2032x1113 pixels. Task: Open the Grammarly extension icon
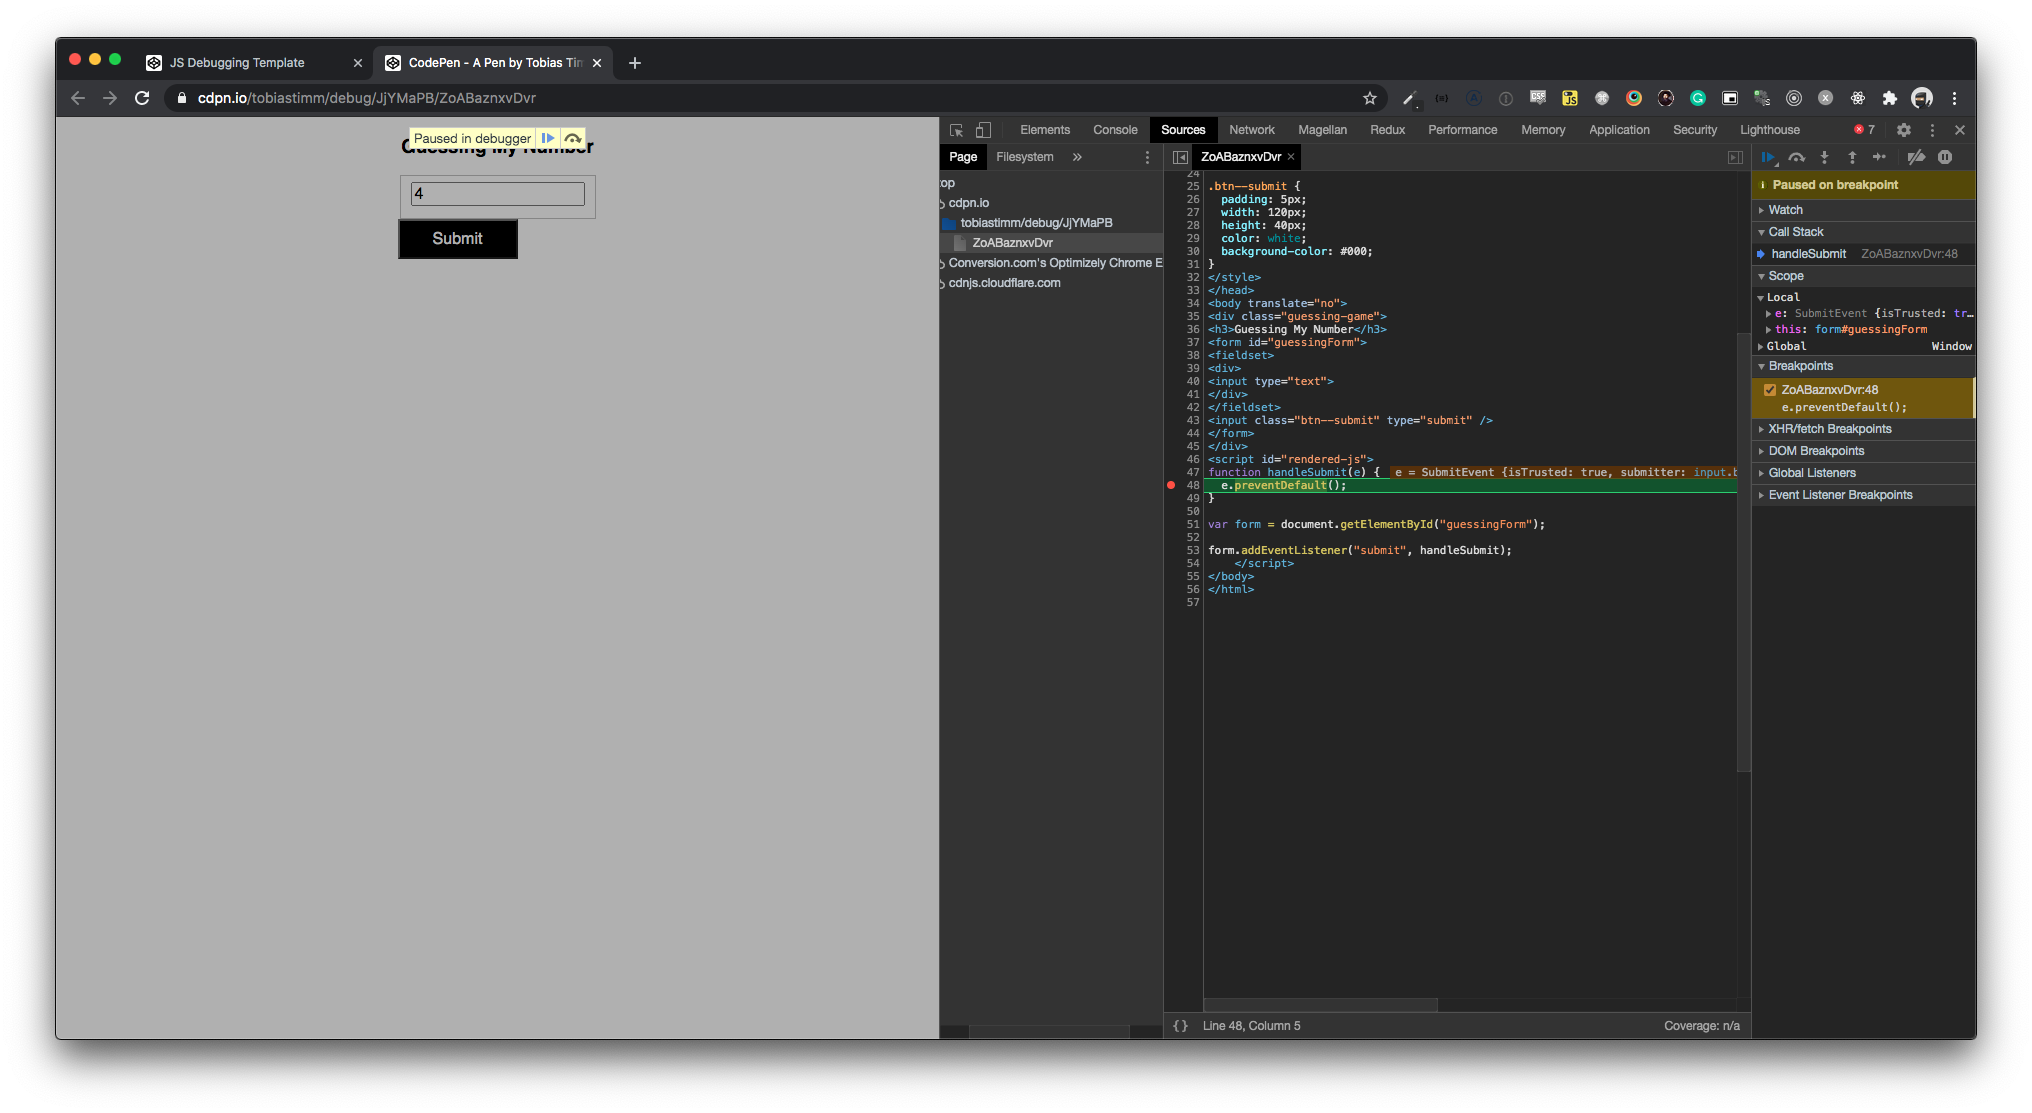1698,98
